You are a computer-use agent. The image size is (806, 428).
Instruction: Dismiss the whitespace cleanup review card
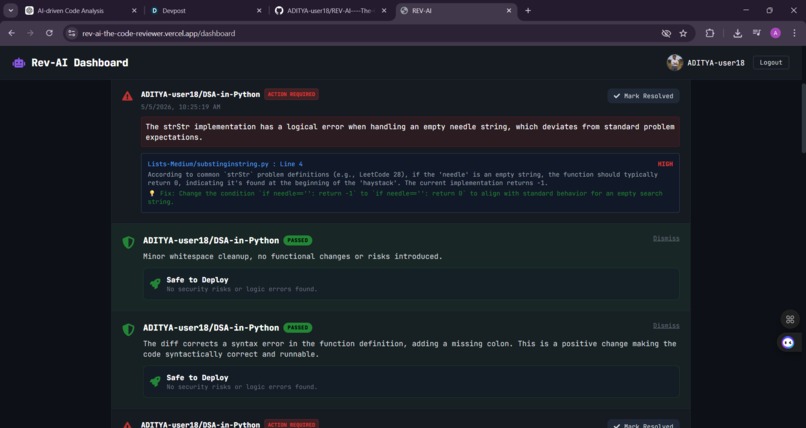click(666, 238)
